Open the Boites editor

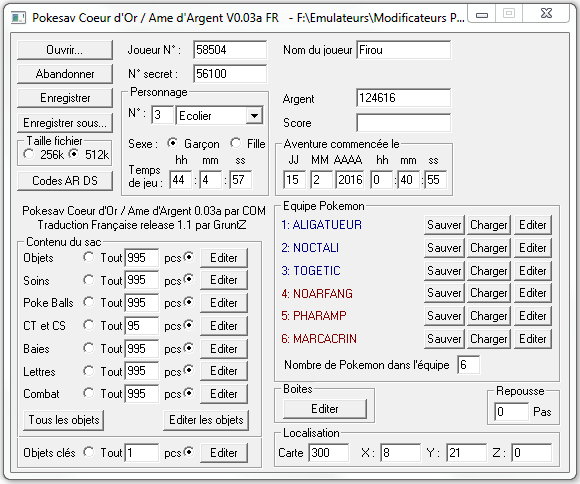coord(325,409)
